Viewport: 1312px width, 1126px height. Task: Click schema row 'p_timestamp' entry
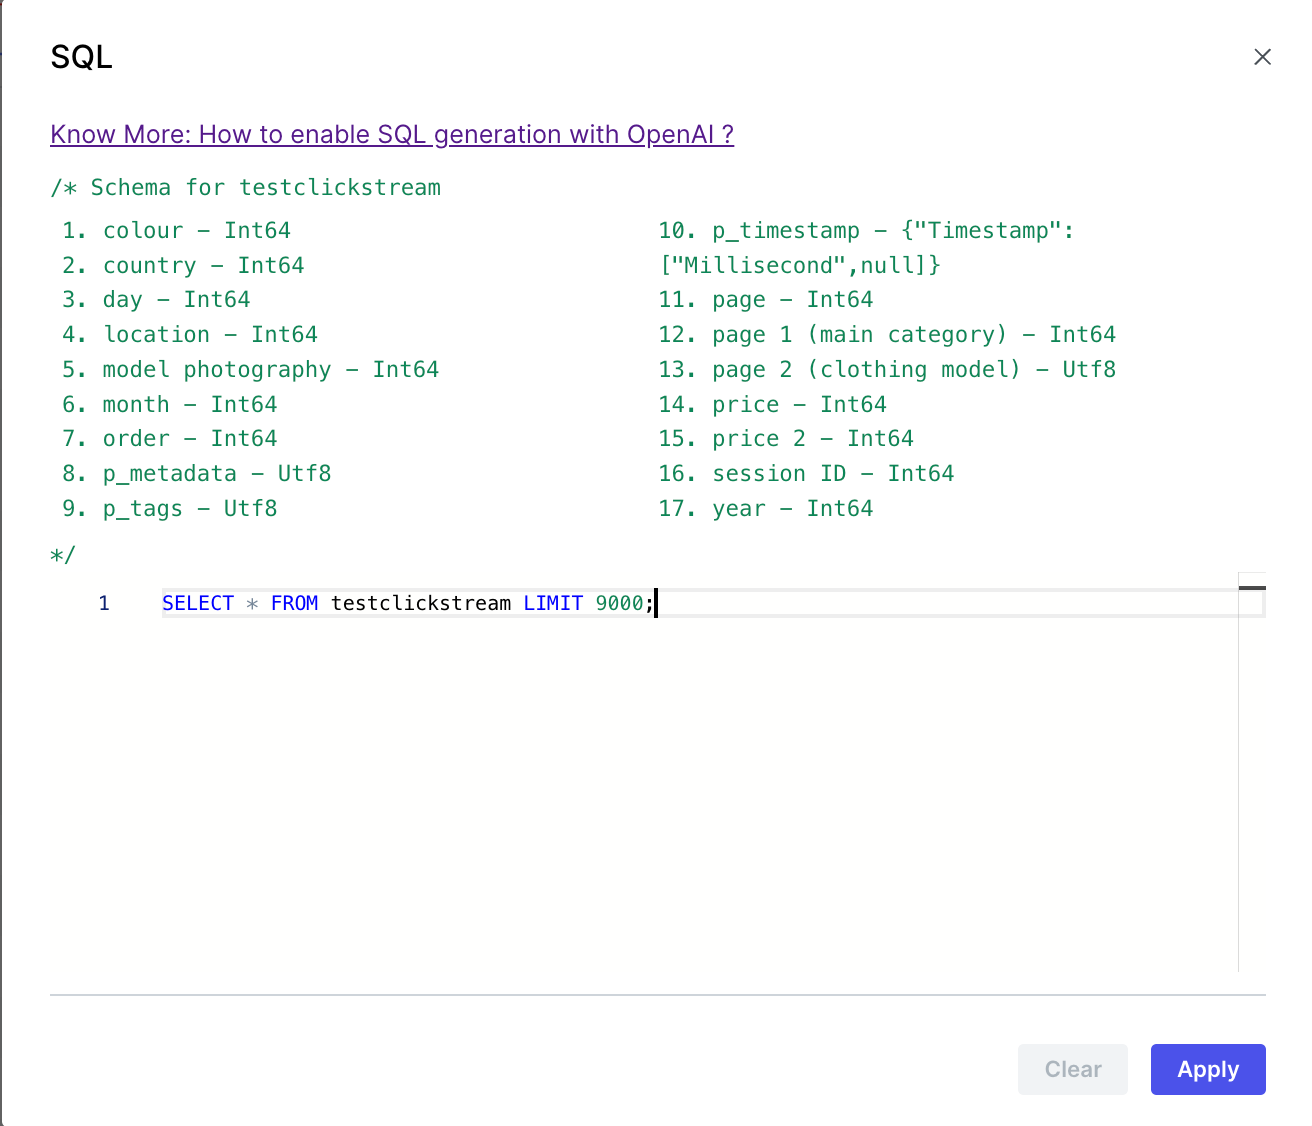coord(866,248)
